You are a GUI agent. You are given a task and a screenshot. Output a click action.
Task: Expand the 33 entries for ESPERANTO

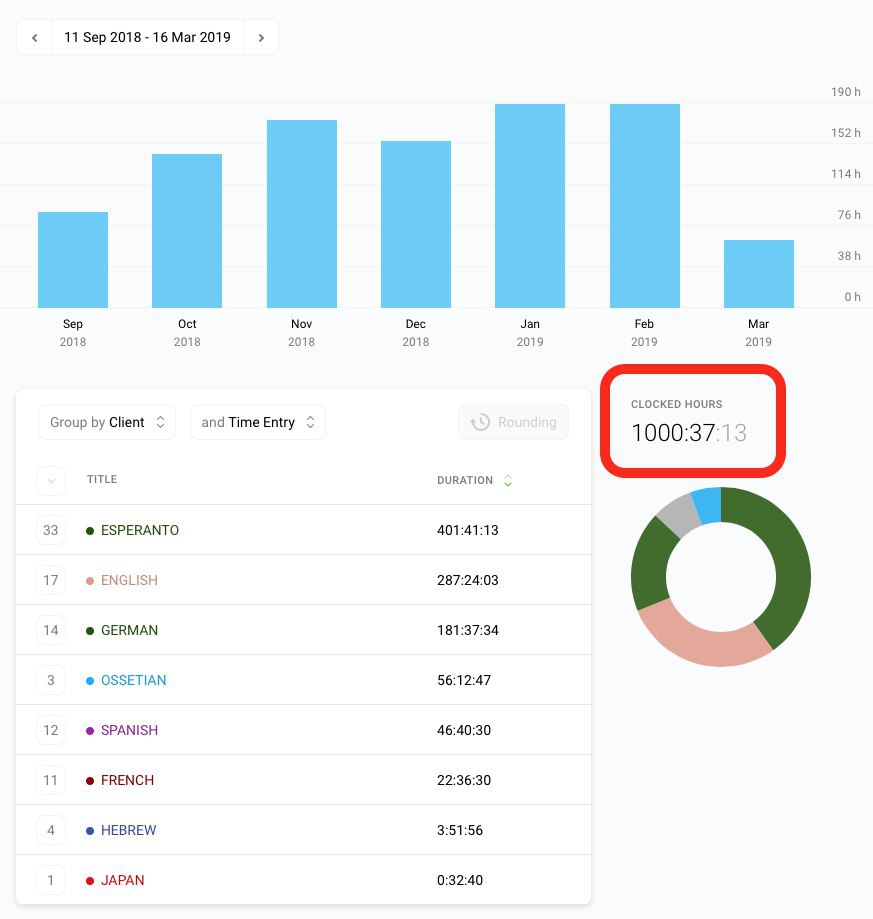51,530
